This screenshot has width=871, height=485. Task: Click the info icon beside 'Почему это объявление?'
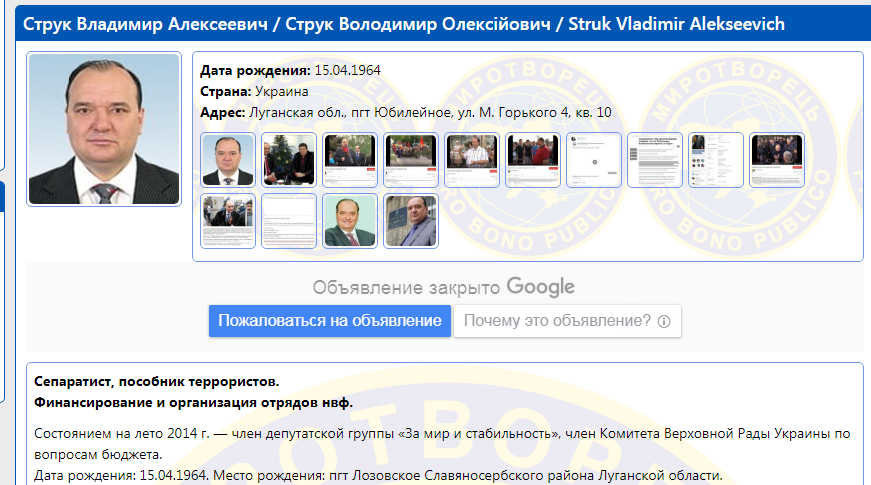664,322
